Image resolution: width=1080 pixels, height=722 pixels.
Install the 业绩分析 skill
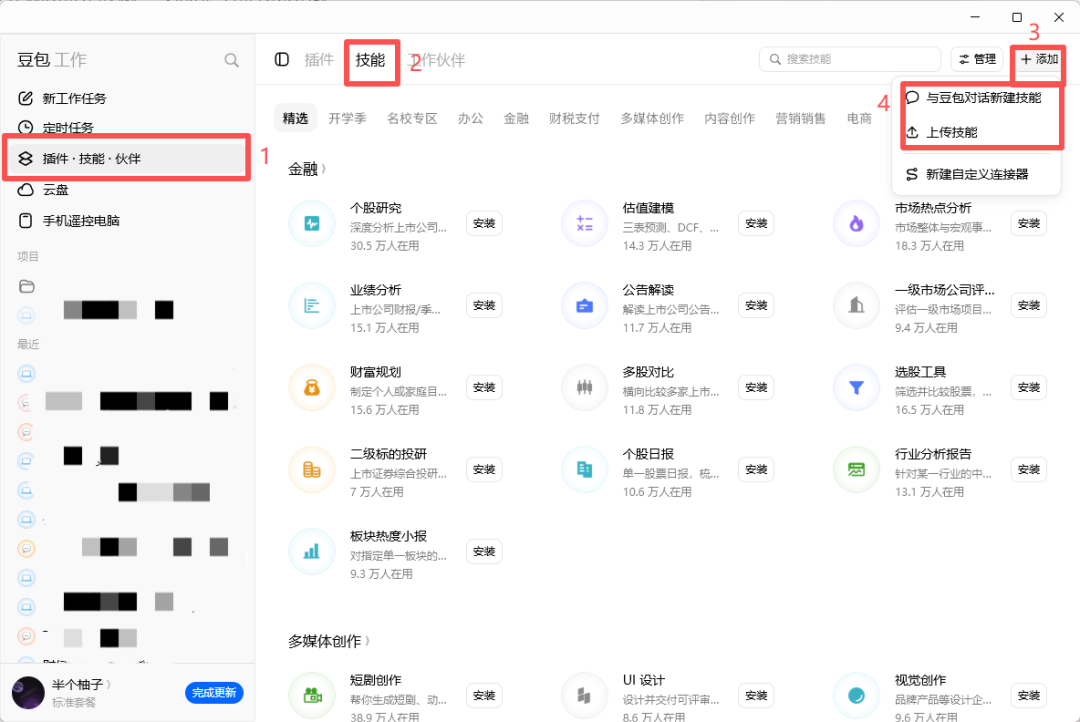coord(484,305)
